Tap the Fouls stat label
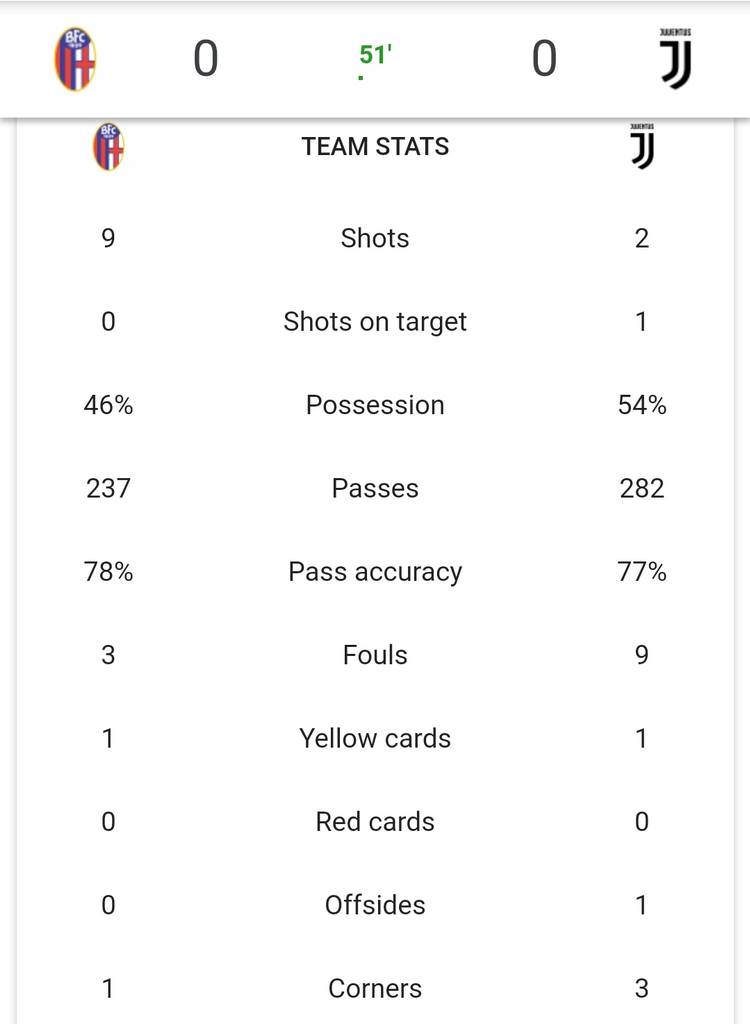The image size is (750, 1024). [375, 655]
